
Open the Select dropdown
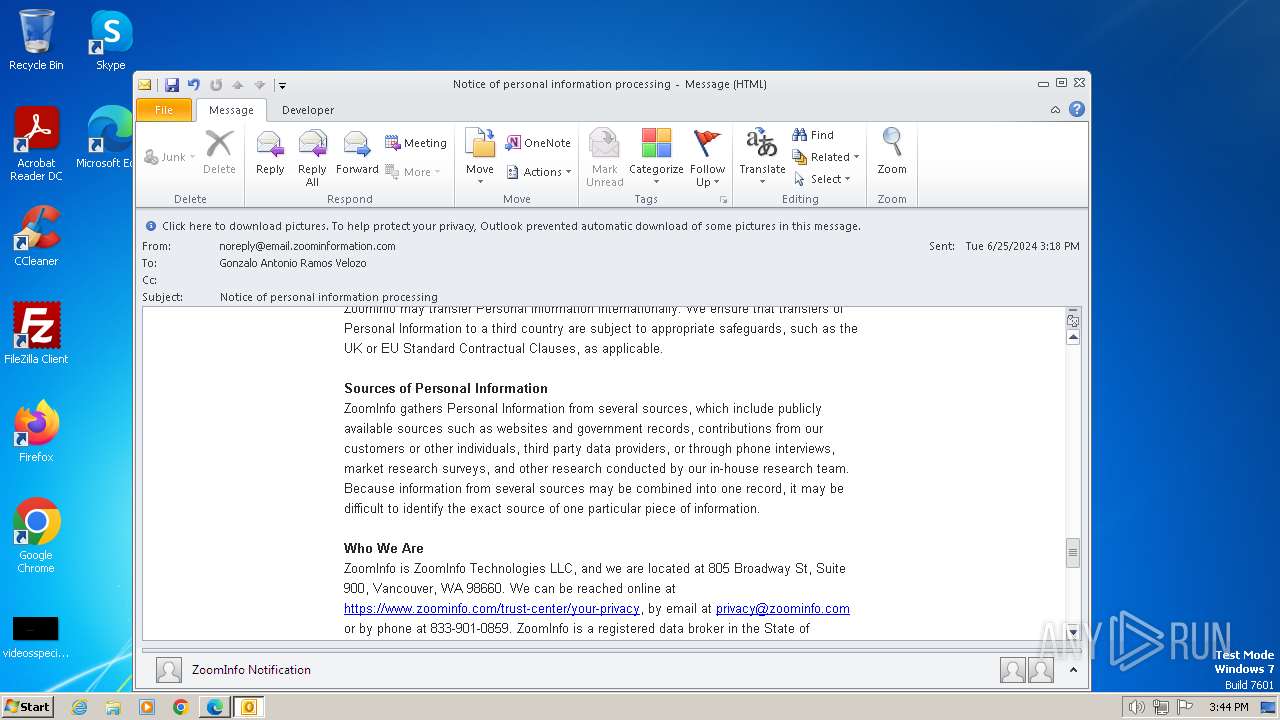tap(822, 179)
